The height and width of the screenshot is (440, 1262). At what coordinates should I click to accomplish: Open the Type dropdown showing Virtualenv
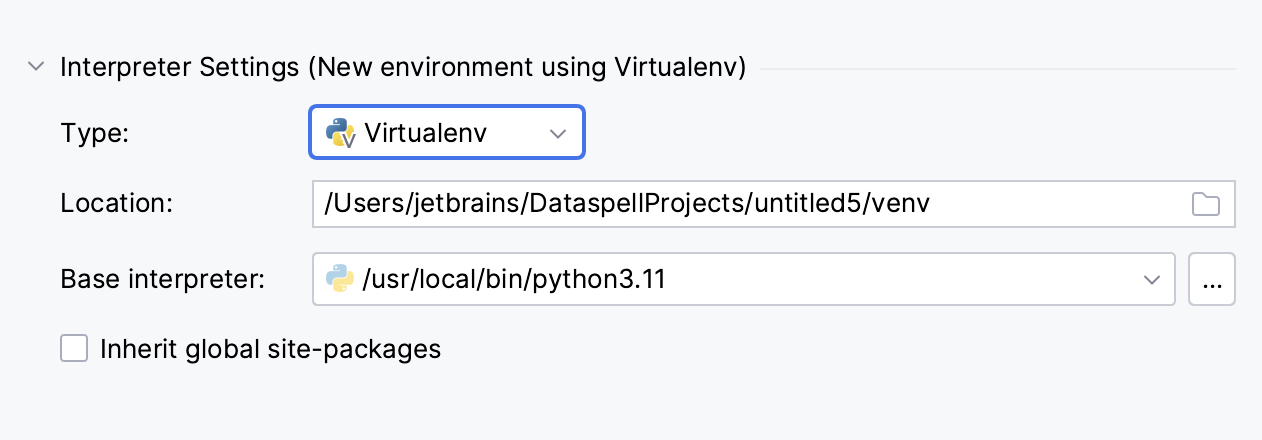pos(446,132)
